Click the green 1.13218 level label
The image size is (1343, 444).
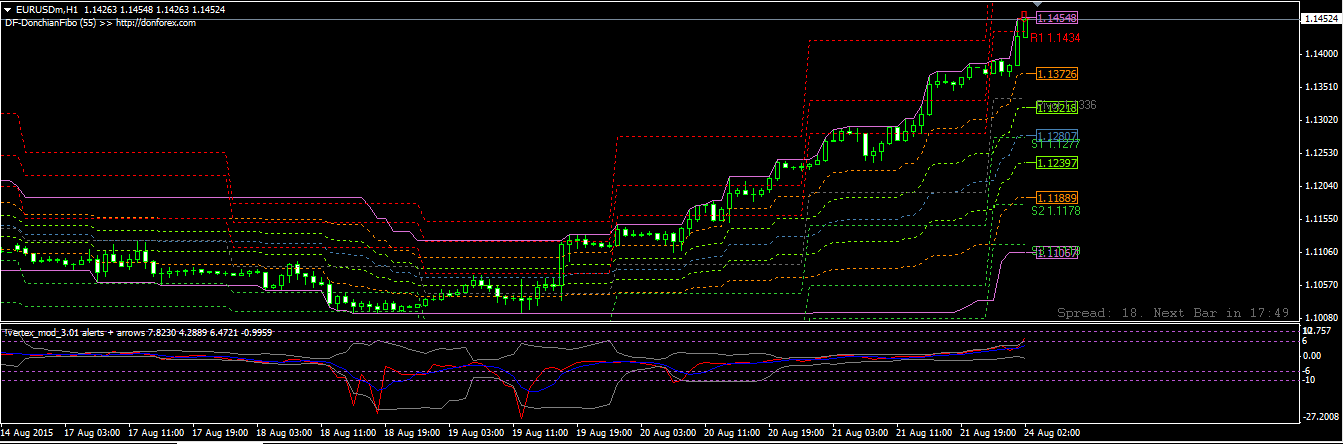tap(1055, 107)
